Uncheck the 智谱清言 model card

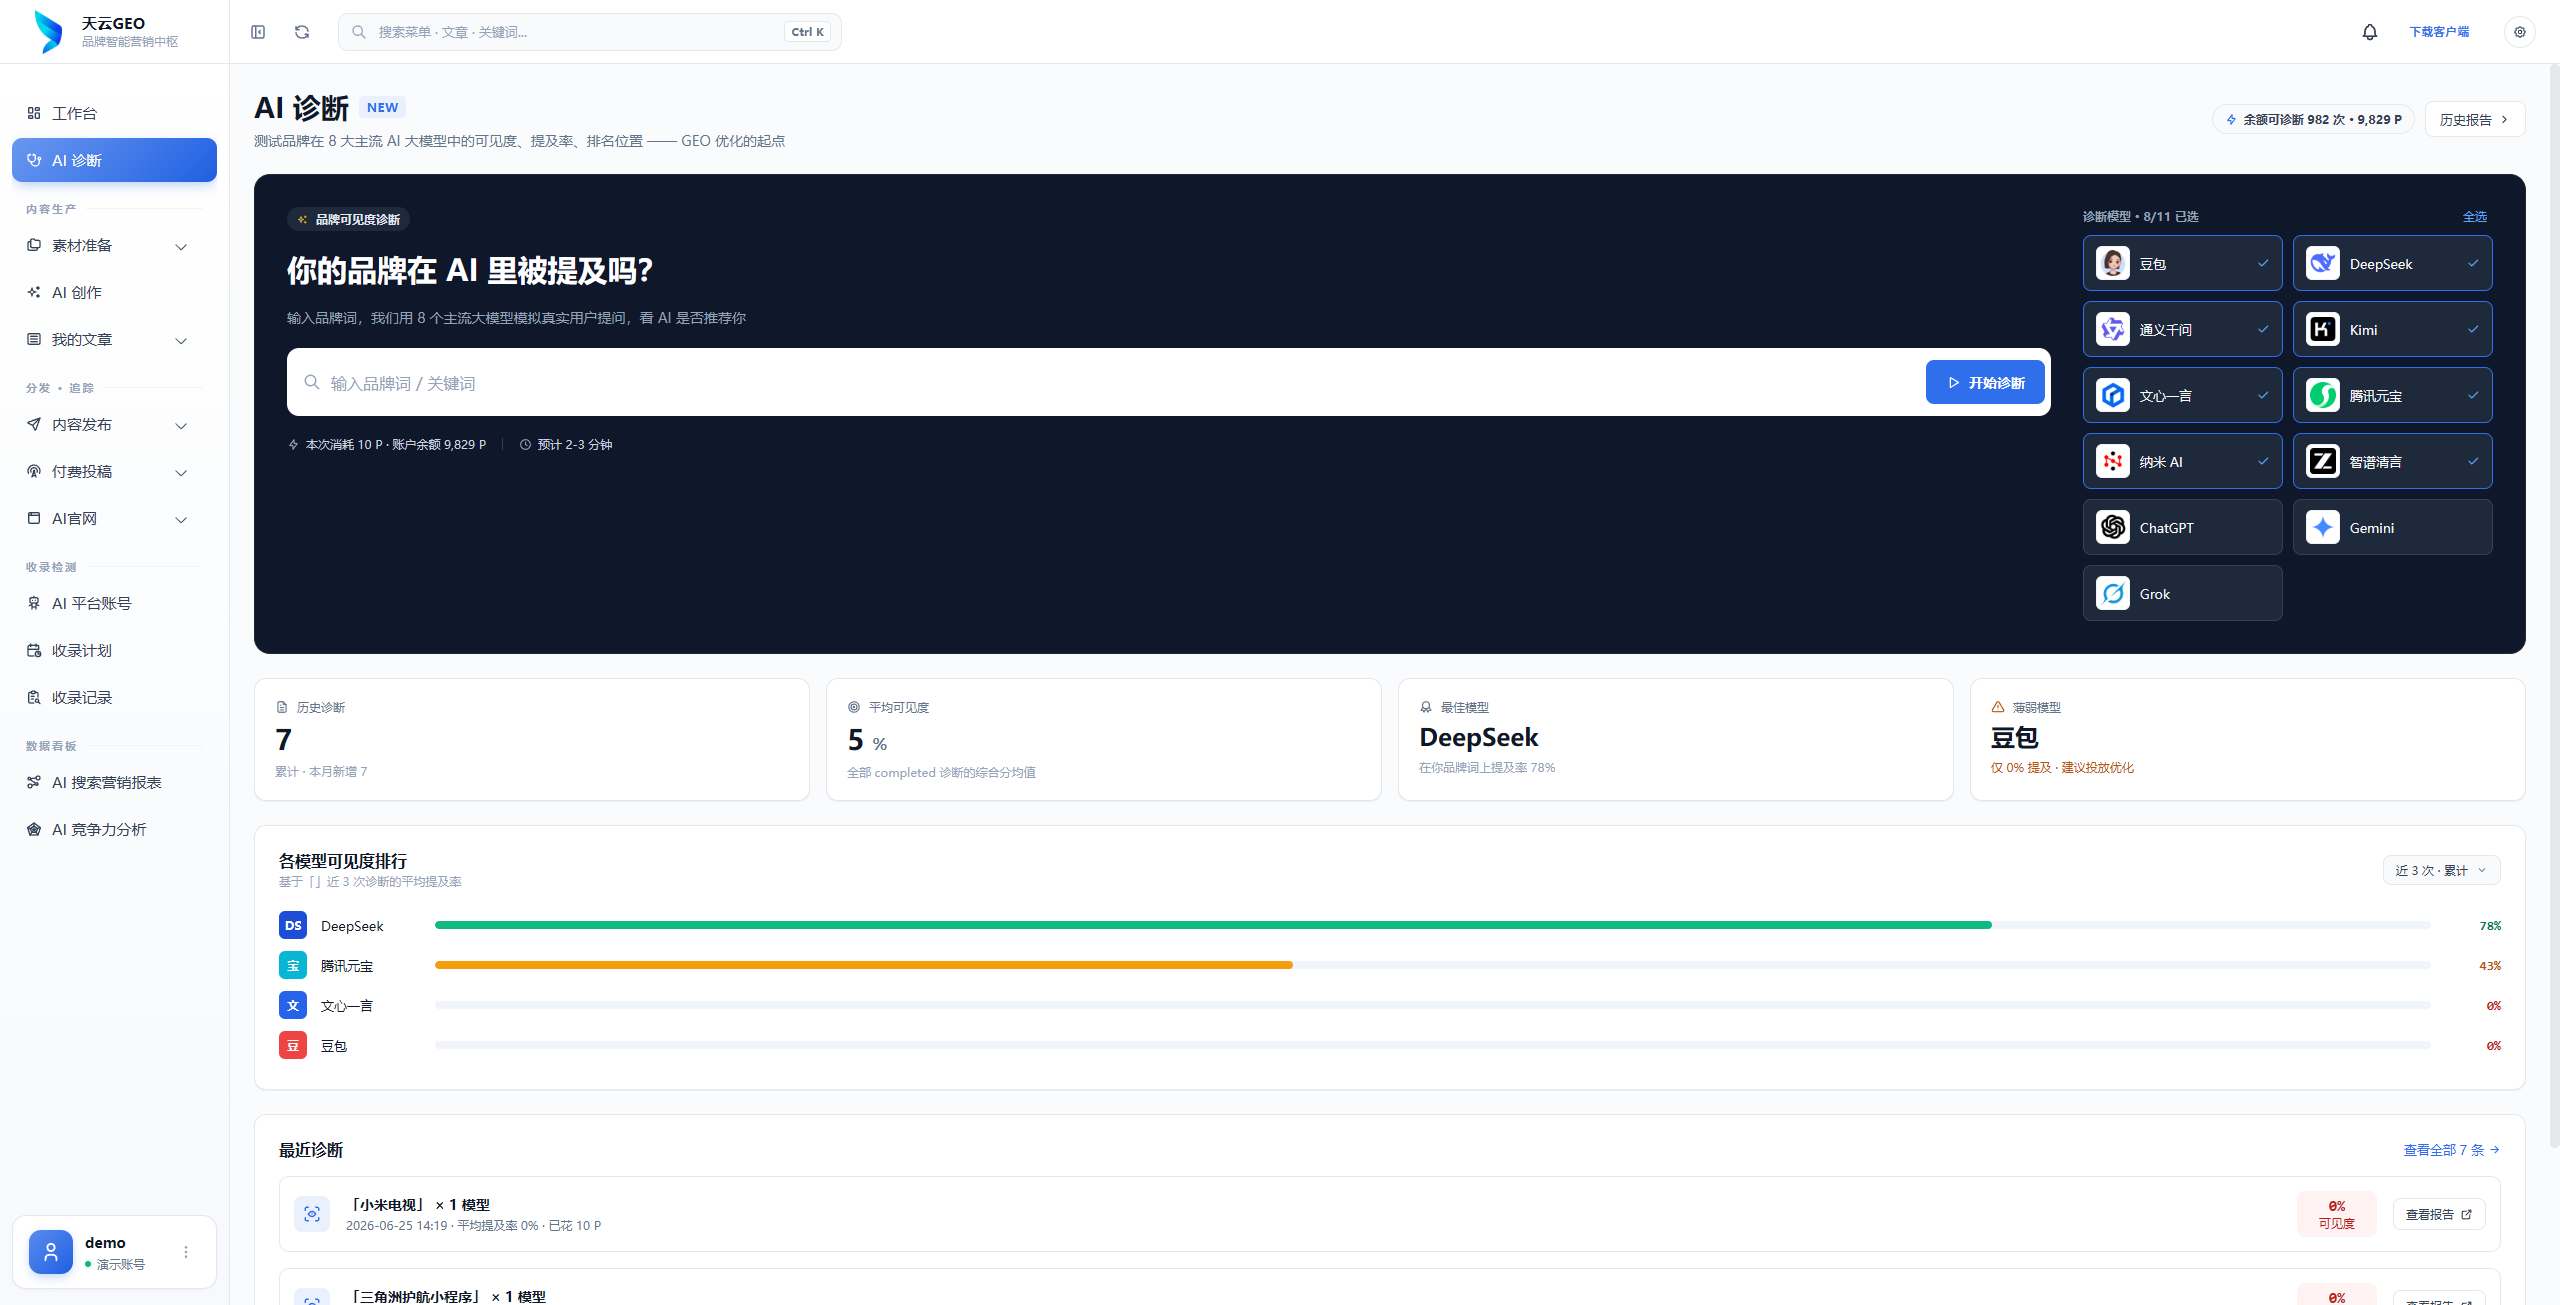(2393, 461)
